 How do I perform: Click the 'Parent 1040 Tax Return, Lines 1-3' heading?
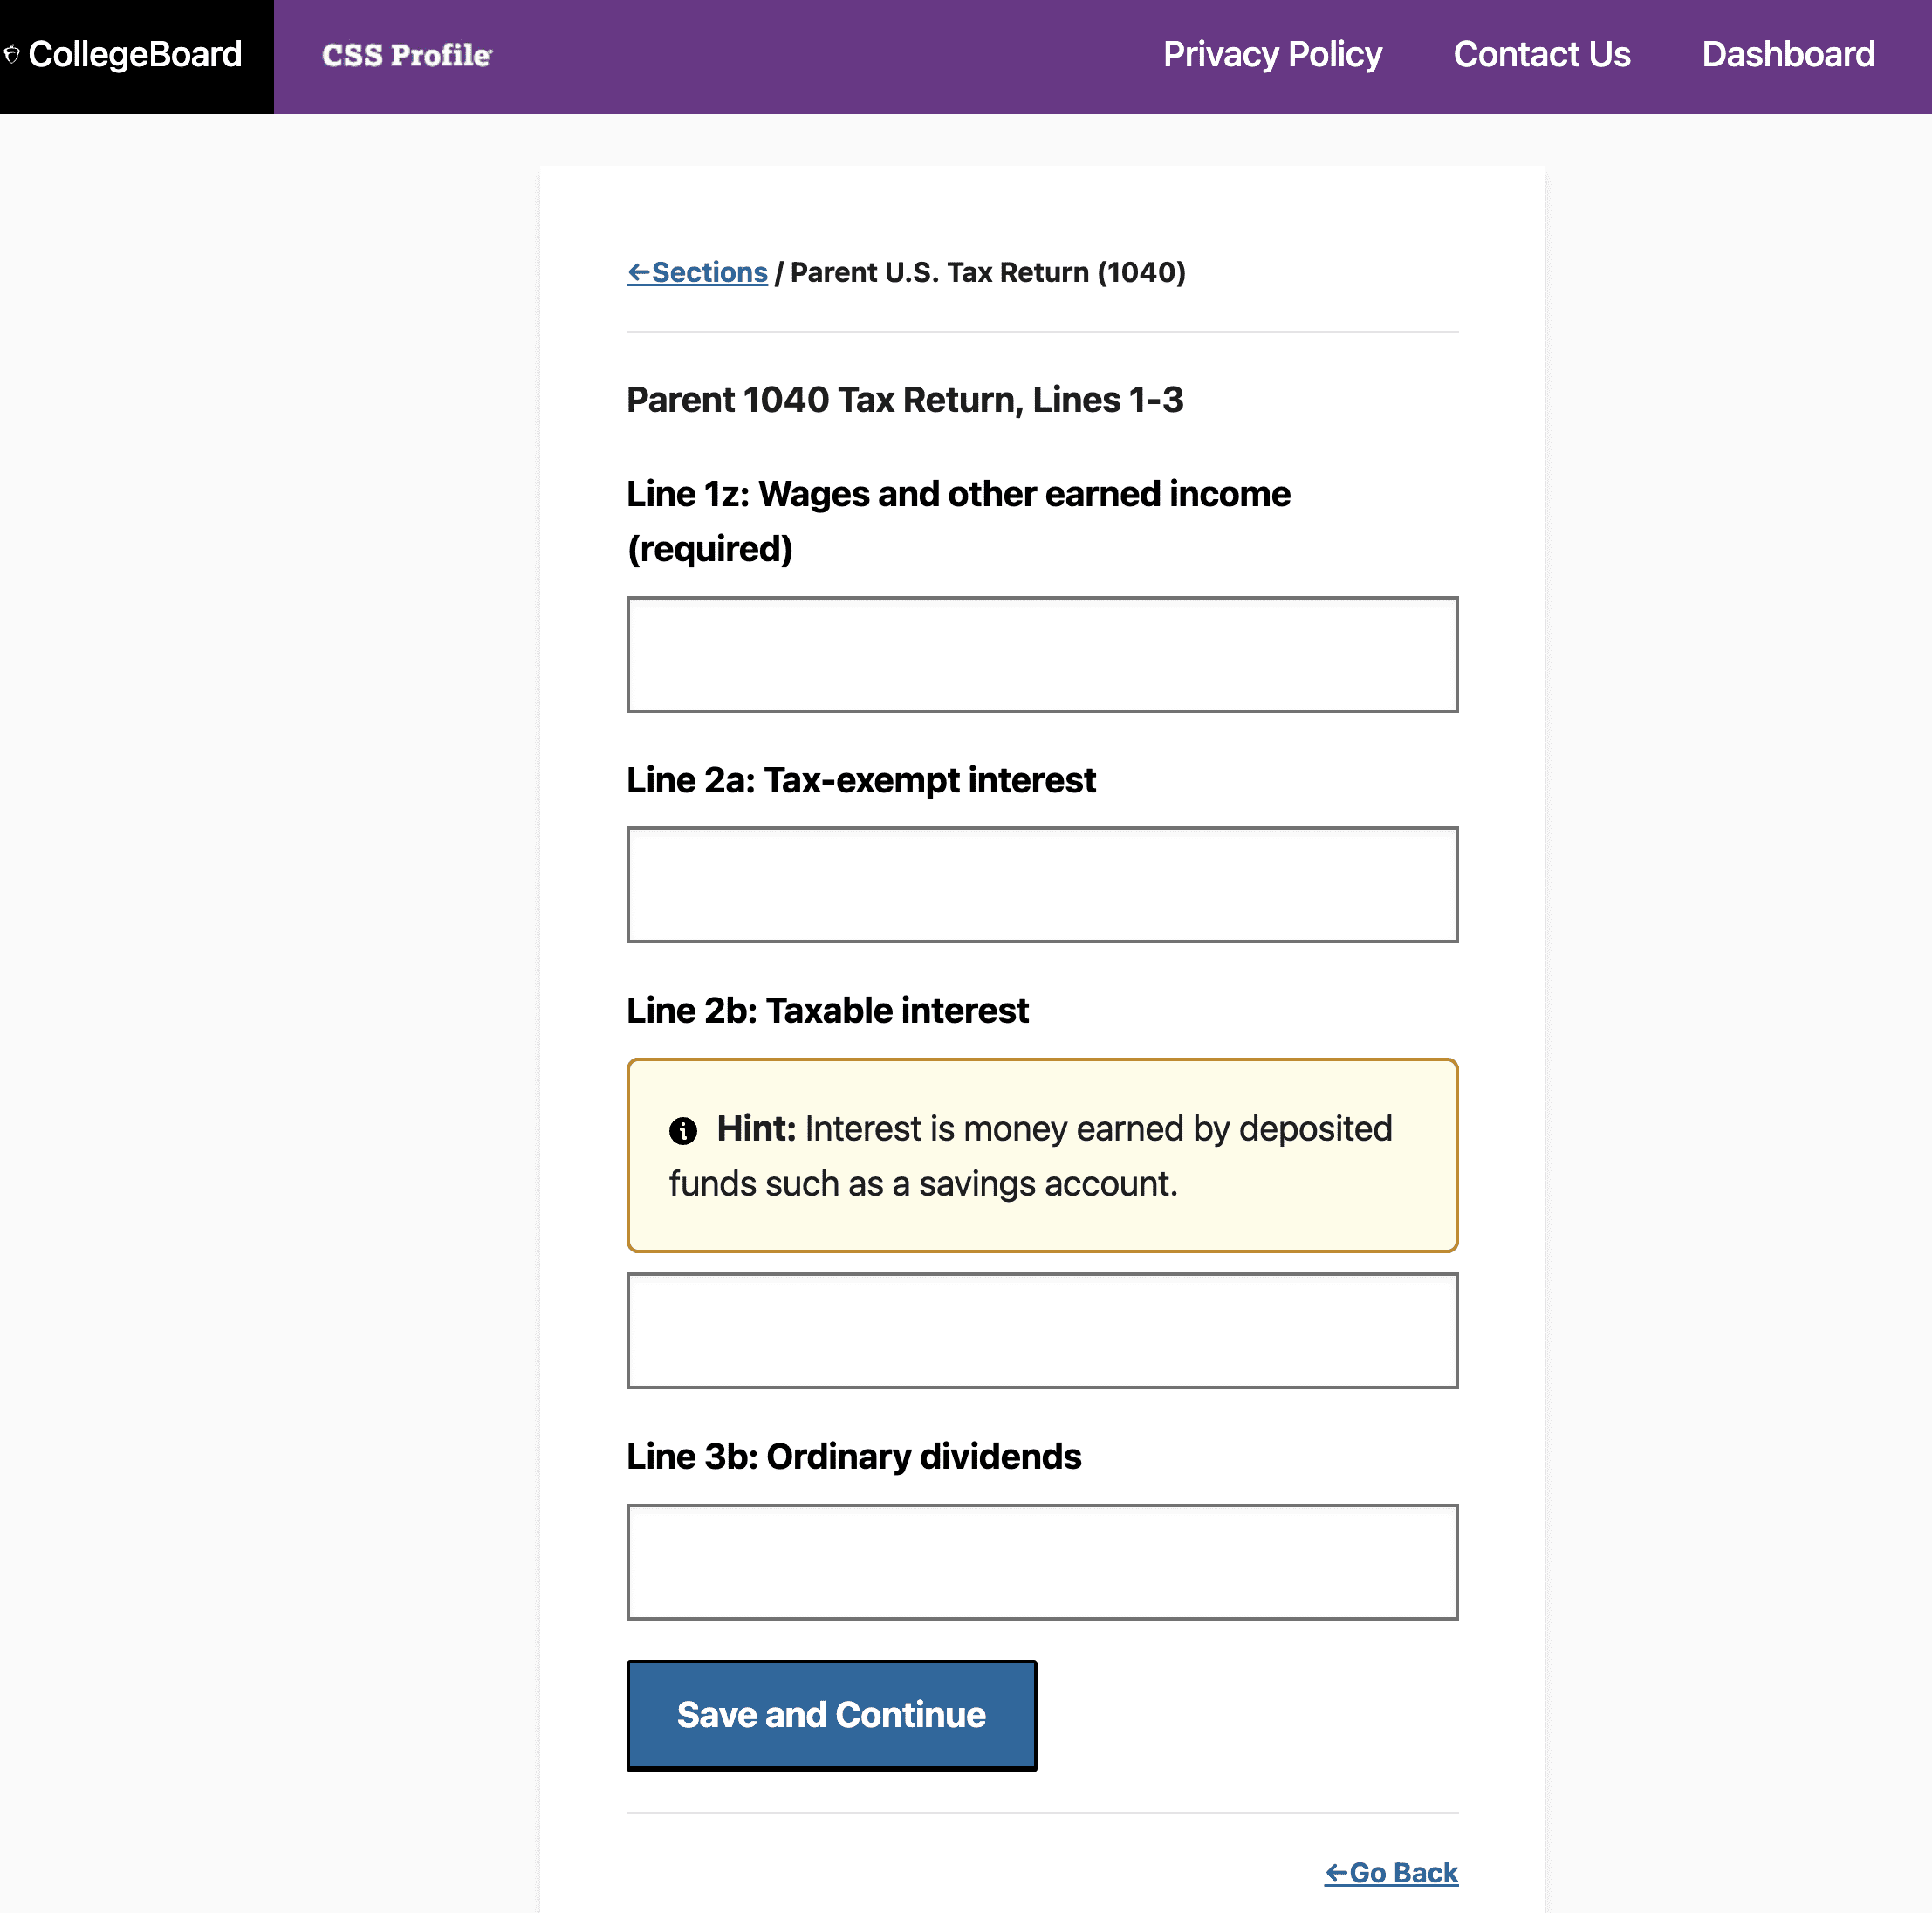click(x=905, y=399)
